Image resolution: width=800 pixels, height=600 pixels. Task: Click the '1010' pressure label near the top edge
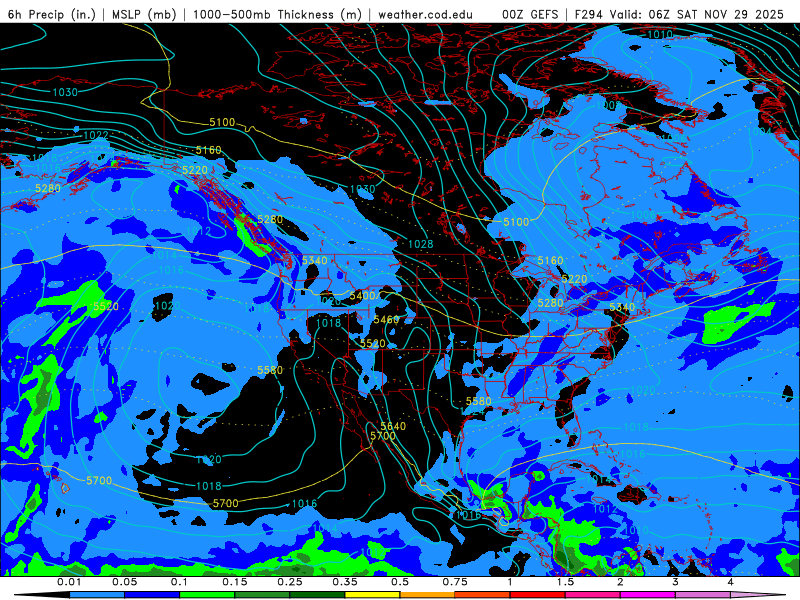point(660,35)
